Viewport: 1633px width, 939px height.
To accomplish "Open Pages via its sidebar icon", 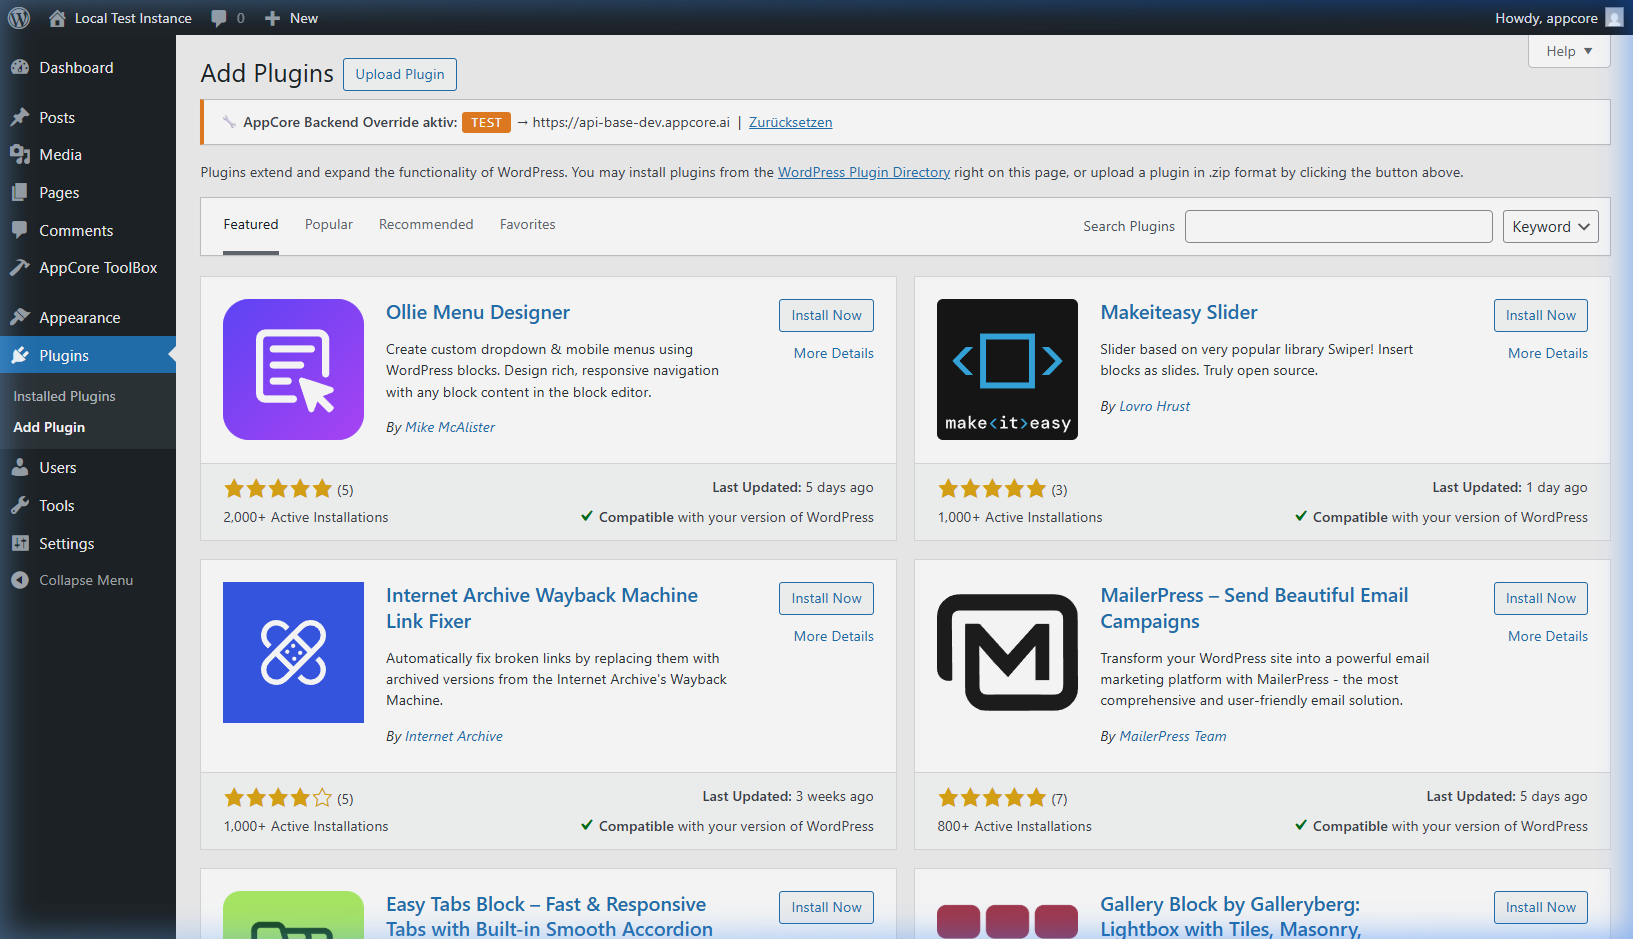I will 21,192.
